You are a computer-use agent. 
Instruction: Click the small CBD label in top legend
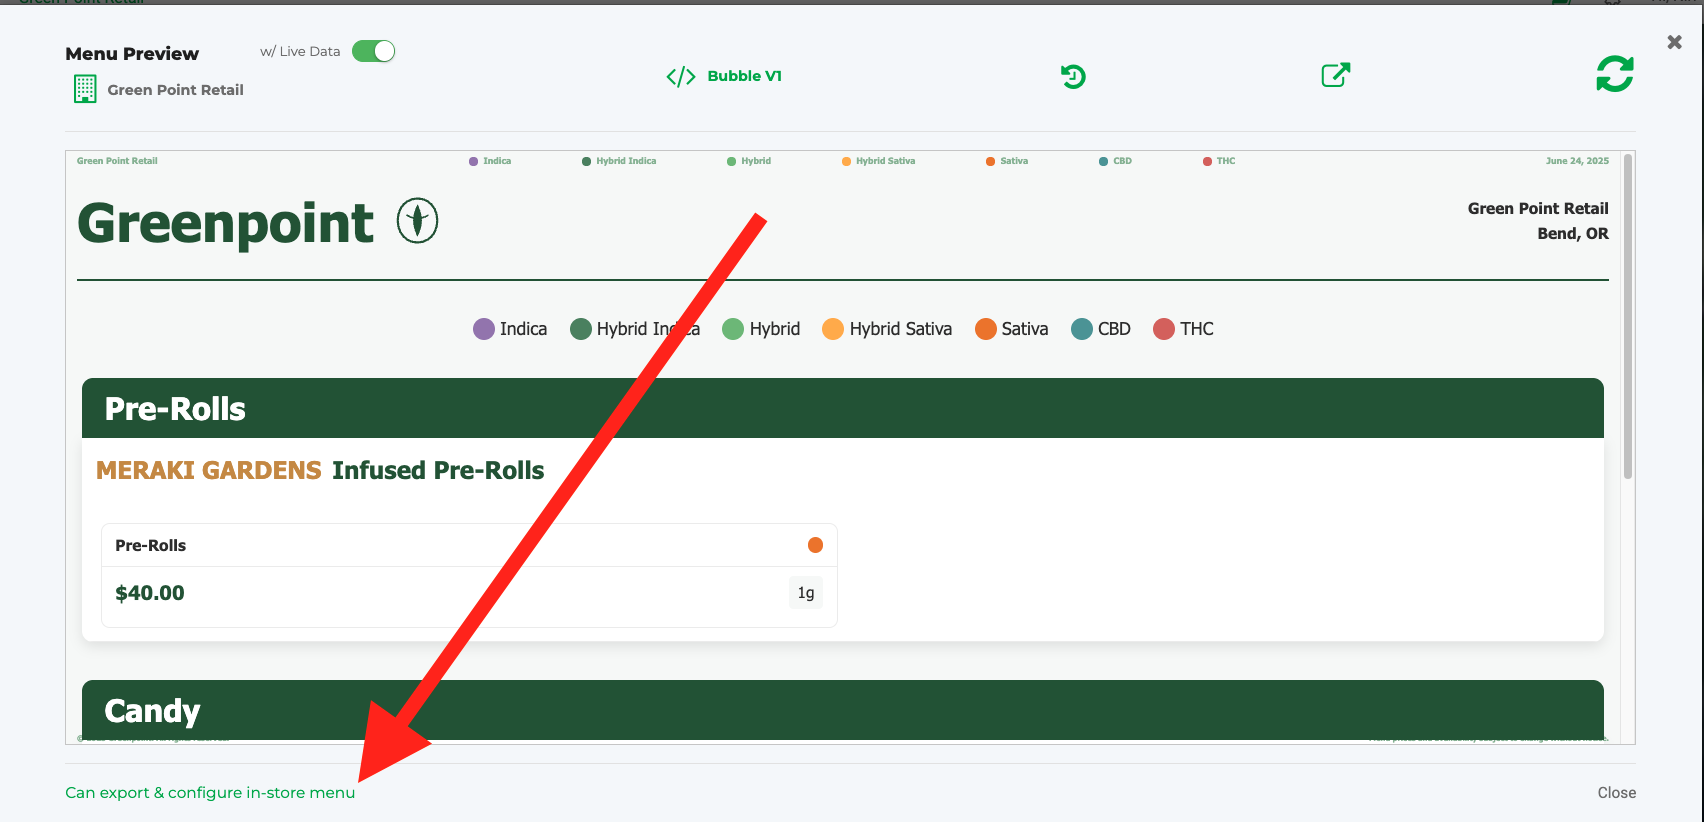pos(1122,161)
